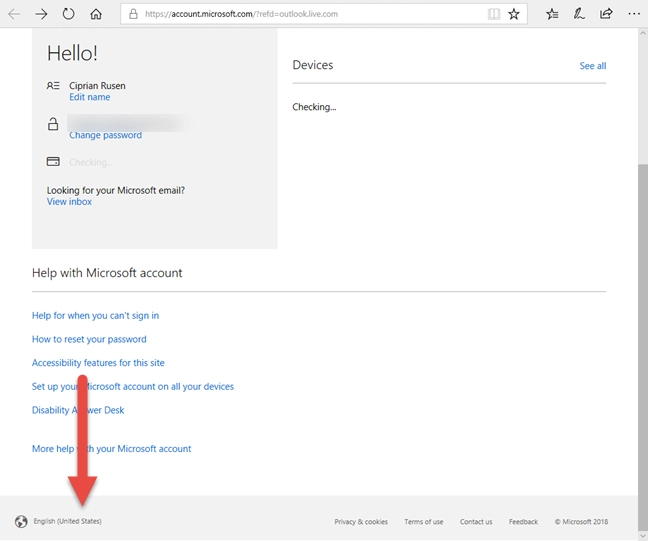Open the Edit name link
The image size is (648, 541).
(x=90, y=97)
